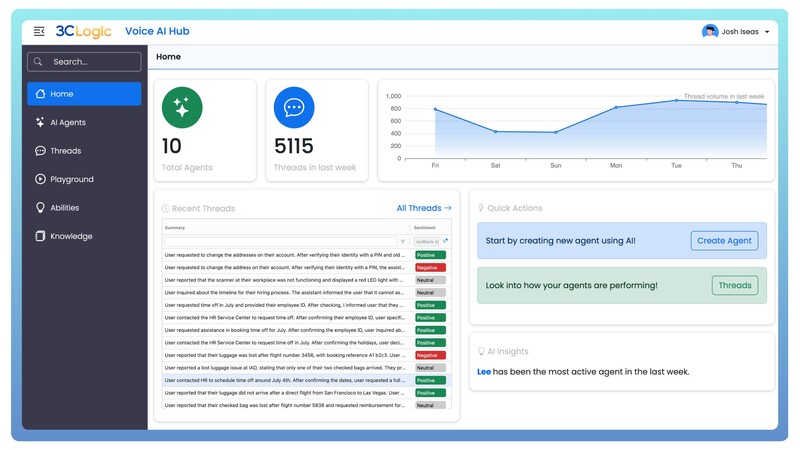Viewport: 800px width, 450px height.
Task: Click the Lee agent link in AI Insights
Action: click(484, 372)
